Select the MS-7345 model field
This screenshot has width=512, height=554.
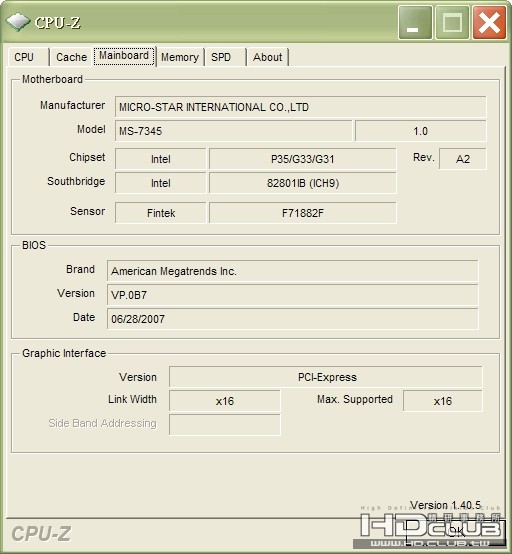pos(233,131)
